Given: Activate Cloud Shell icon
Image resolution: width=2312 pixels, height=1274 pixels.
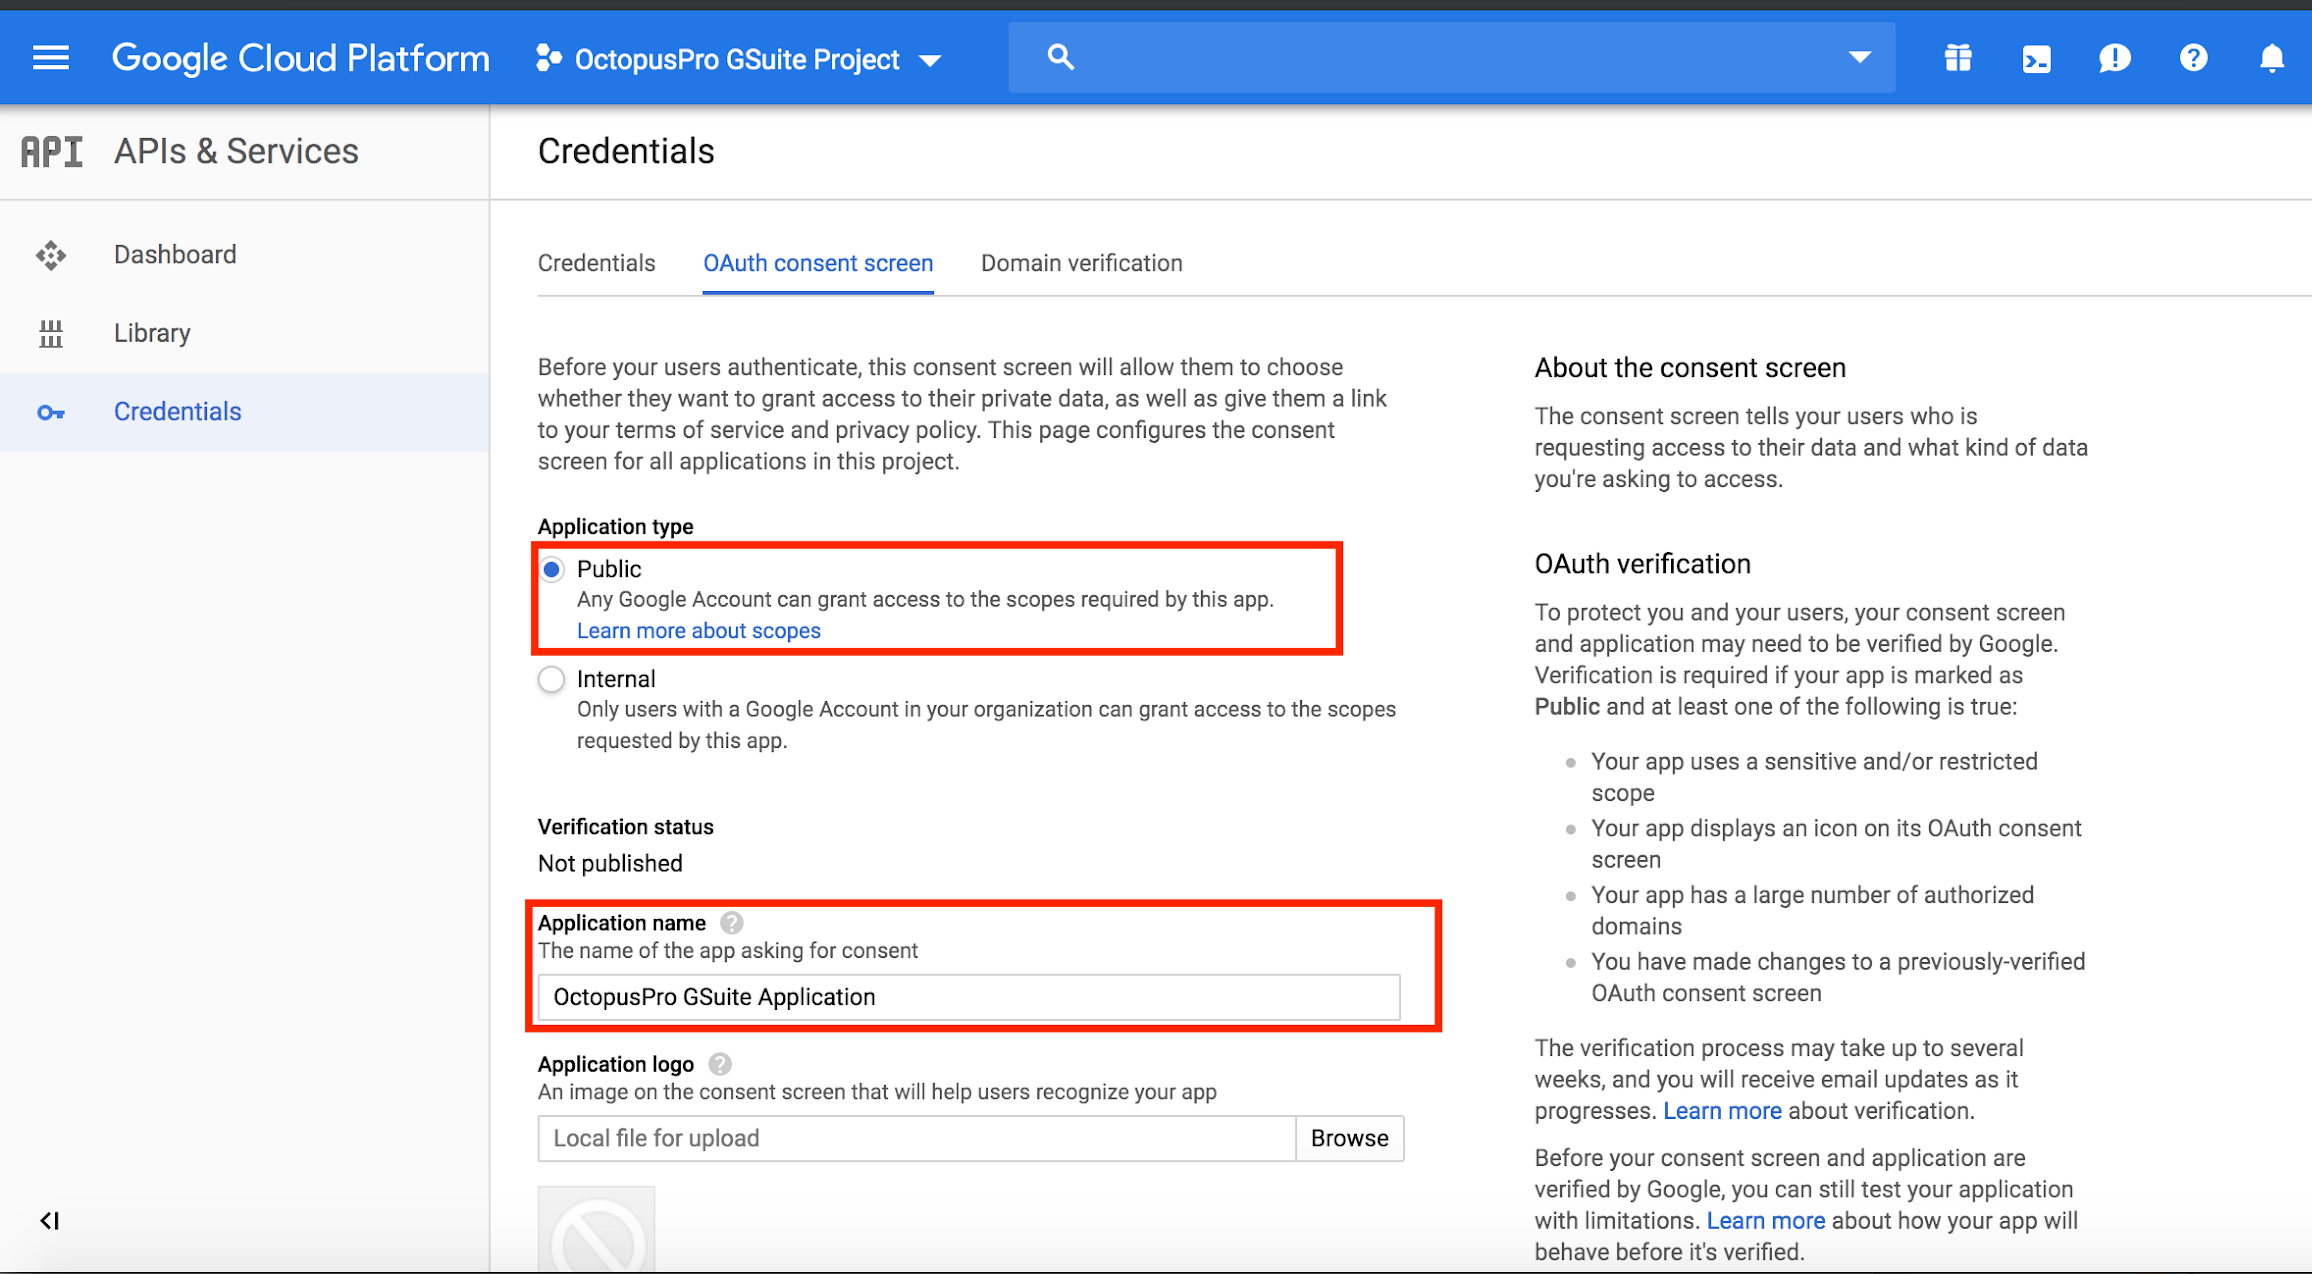Looking at the screenshot, I should pyautogui.click(x=2036, y=59).
